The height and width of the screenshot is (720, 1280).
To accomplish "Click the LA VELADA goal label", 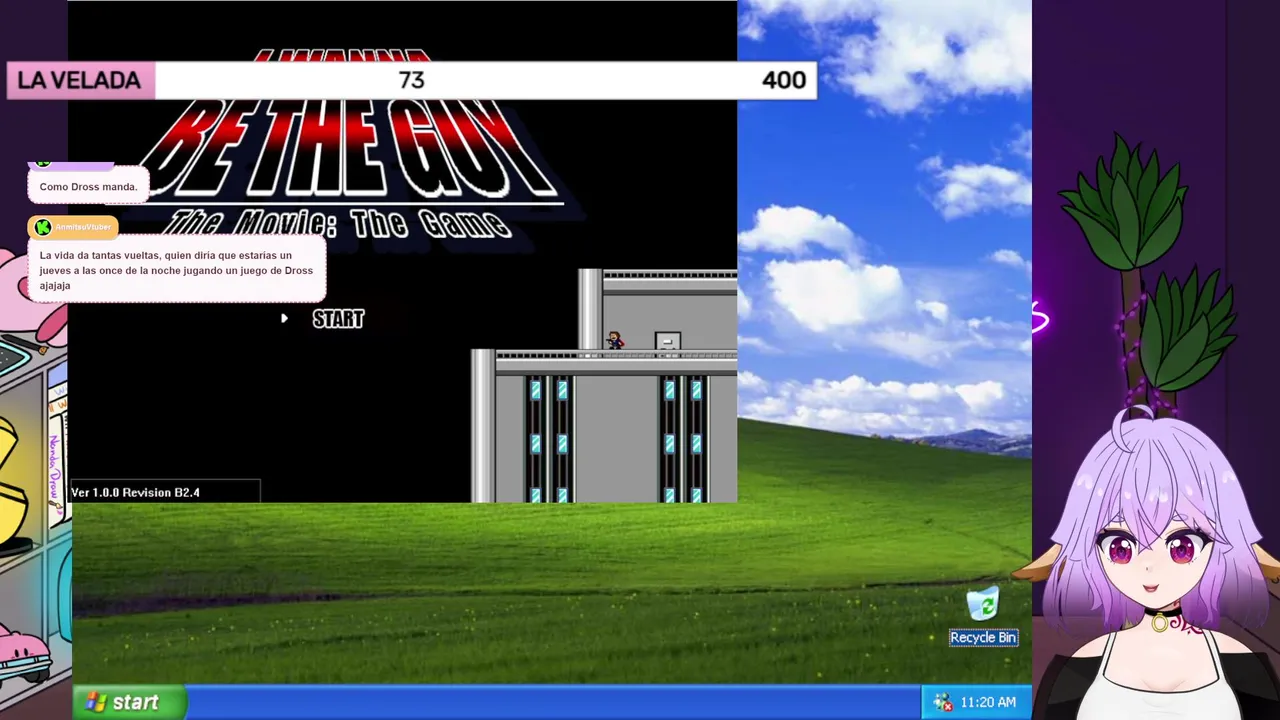I will coord(79,81).
